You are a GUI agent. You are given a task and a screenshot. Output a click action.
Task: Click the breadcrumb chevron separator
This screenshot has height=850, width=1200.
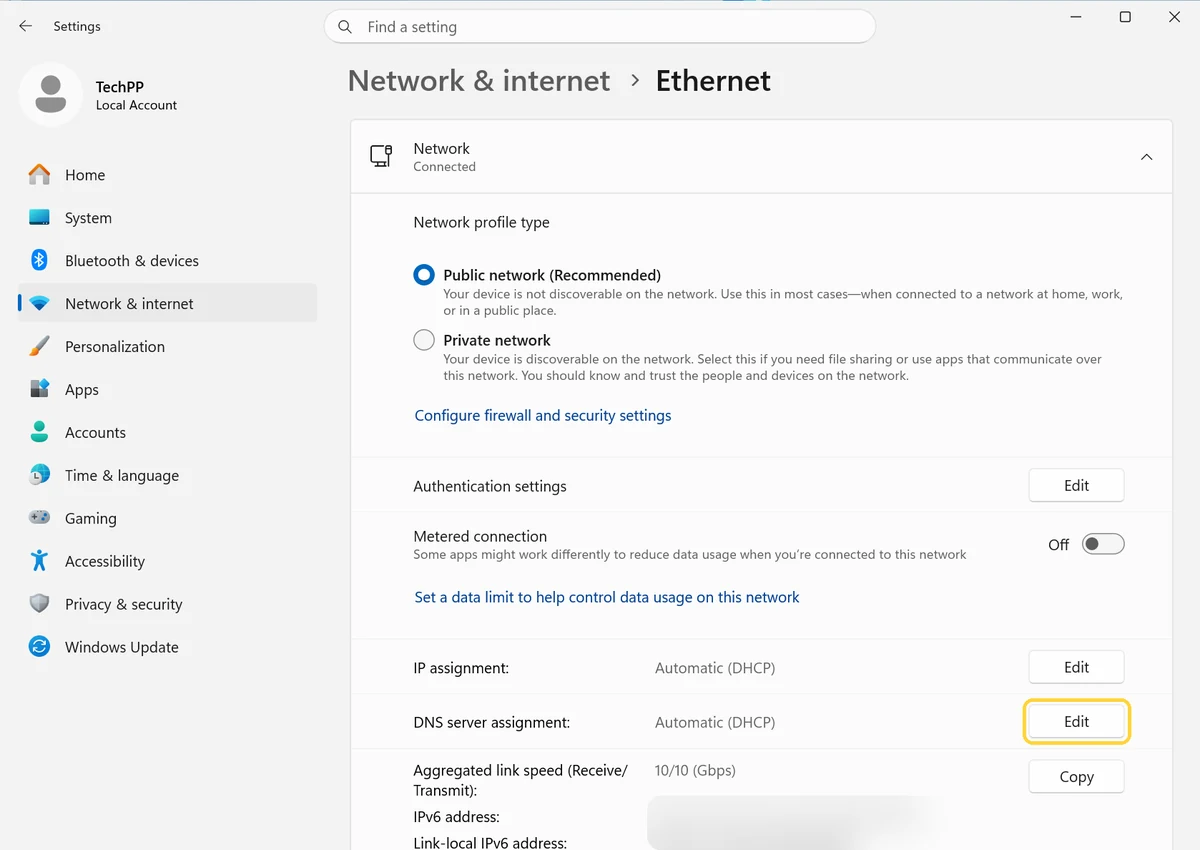coord(634,81)
